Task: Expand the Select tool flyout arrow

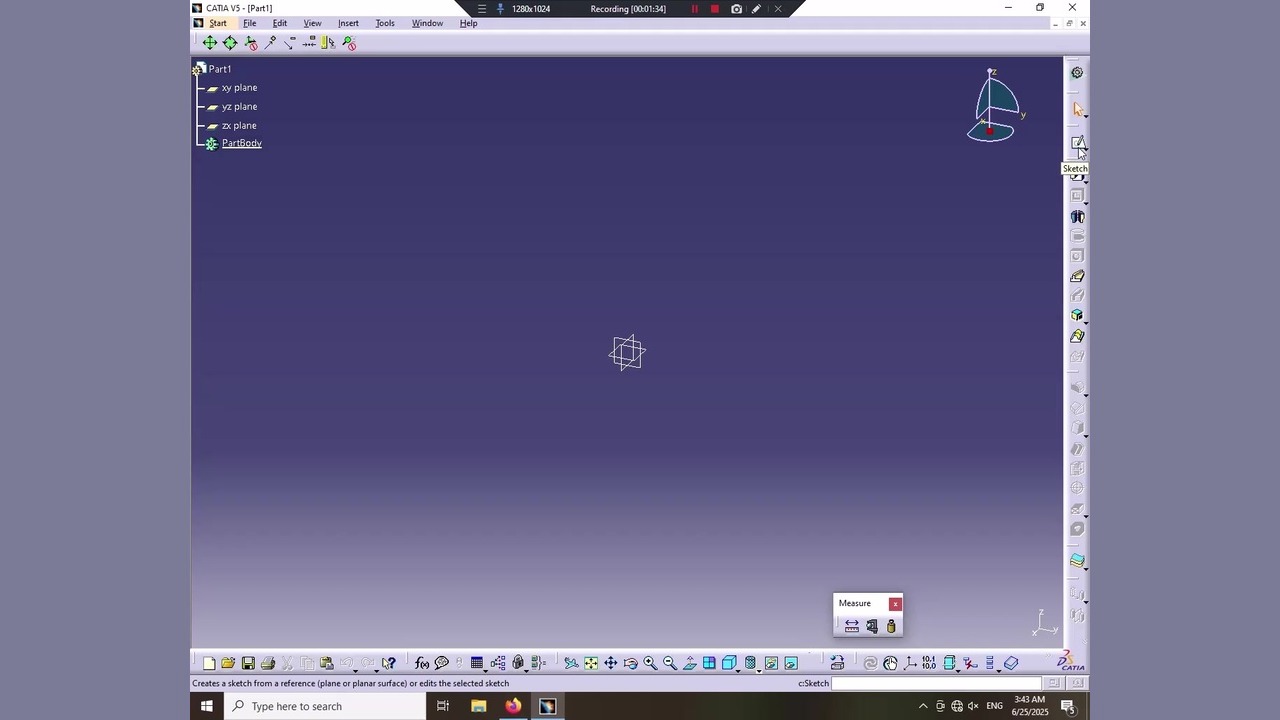Action: tap(1086, 116)
